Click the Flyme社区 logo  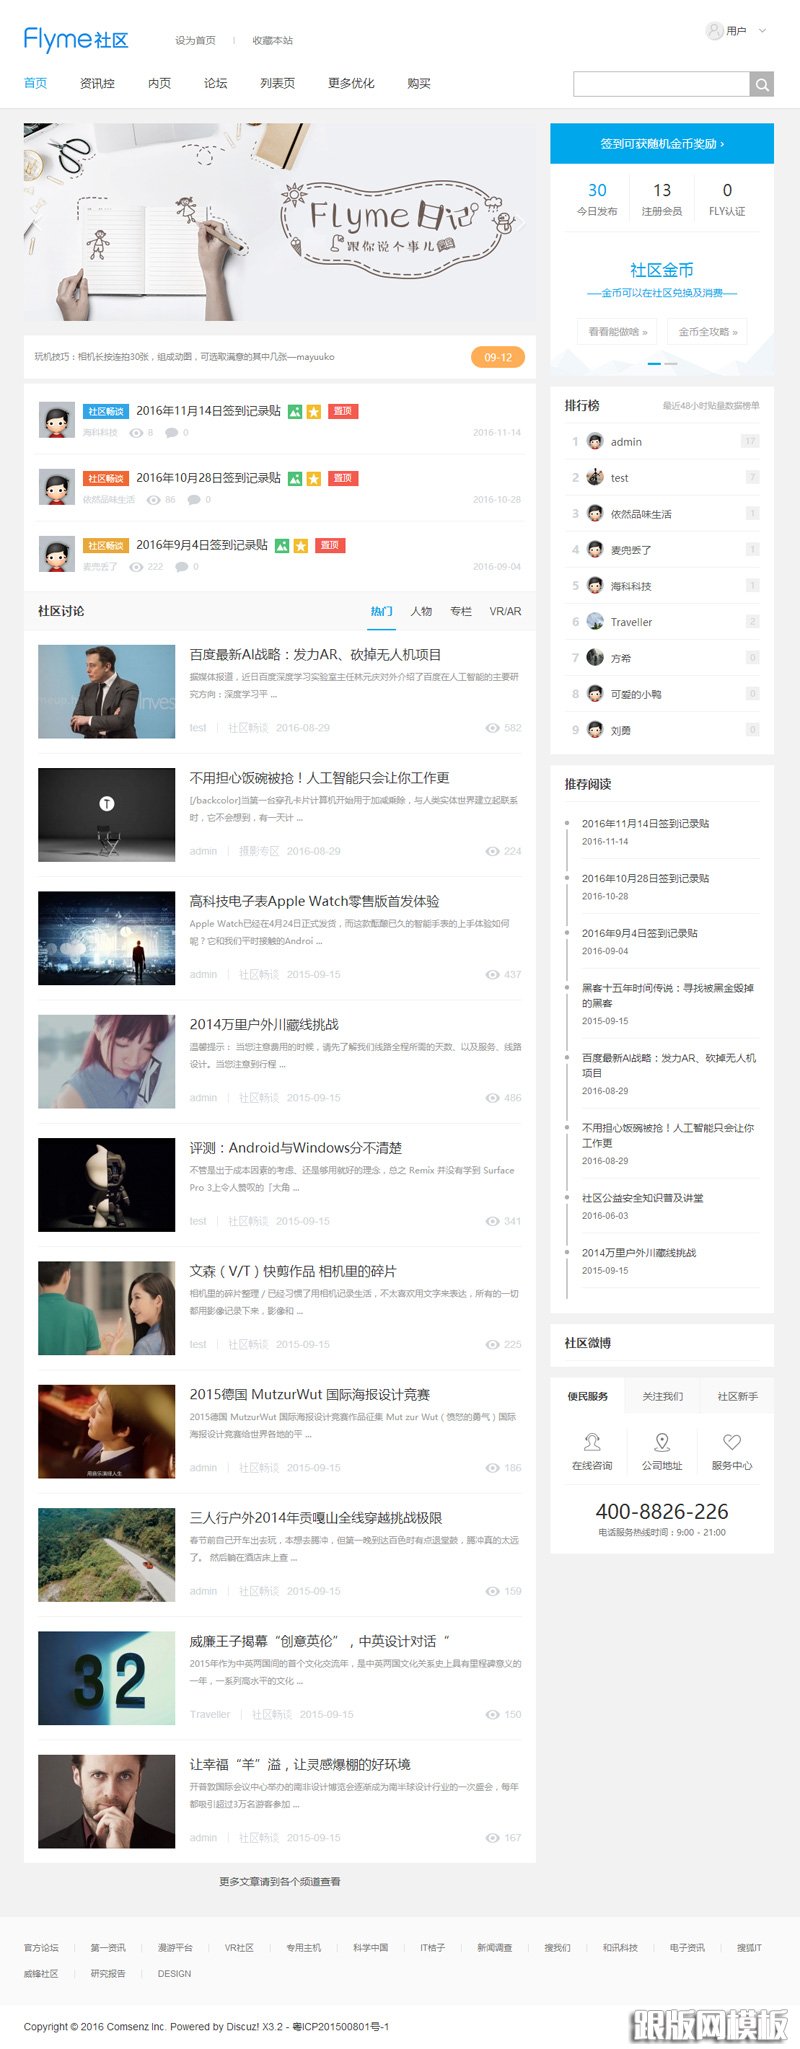pos(76,40)
